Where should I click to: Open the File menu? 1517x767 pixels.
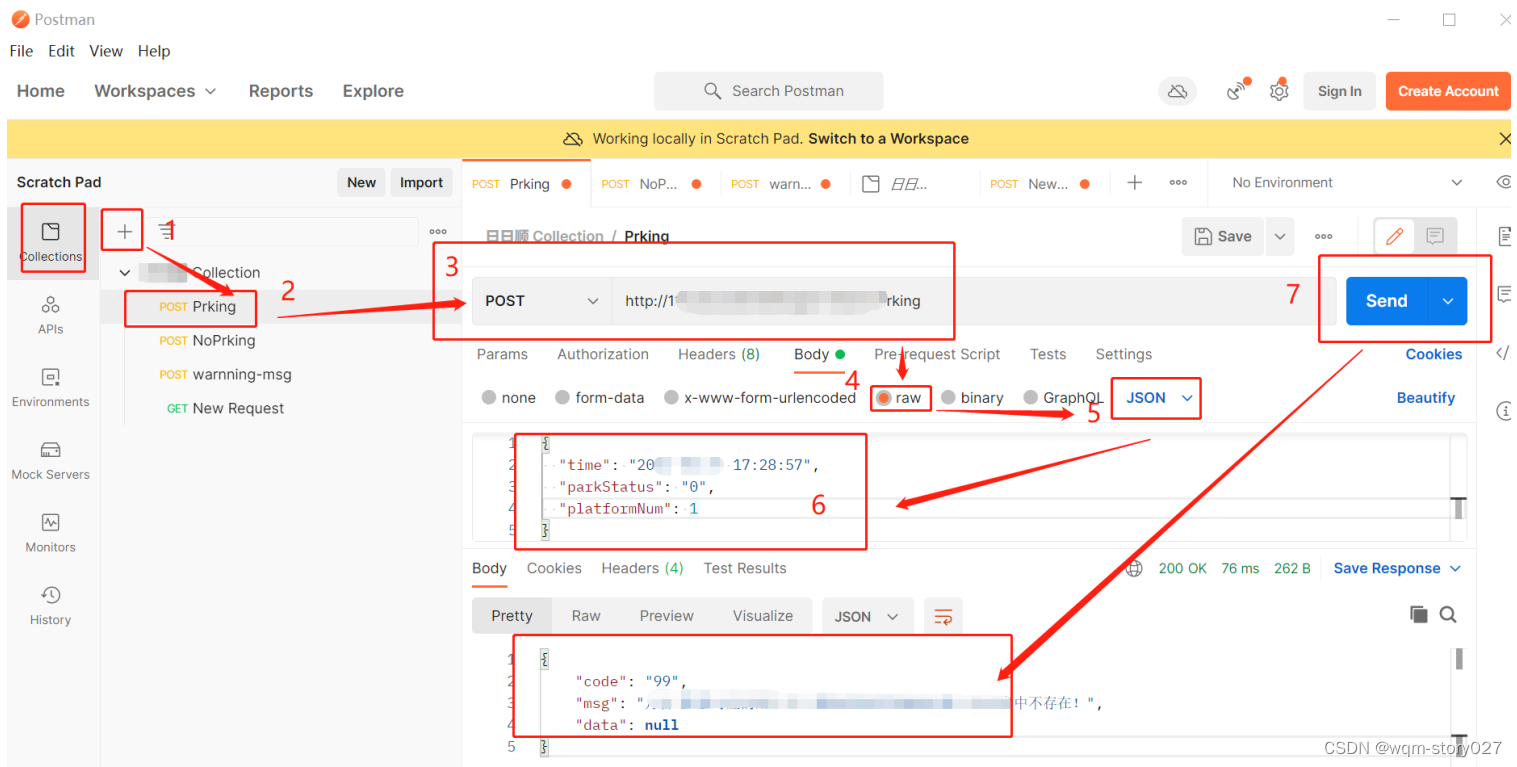pos(21,51)
